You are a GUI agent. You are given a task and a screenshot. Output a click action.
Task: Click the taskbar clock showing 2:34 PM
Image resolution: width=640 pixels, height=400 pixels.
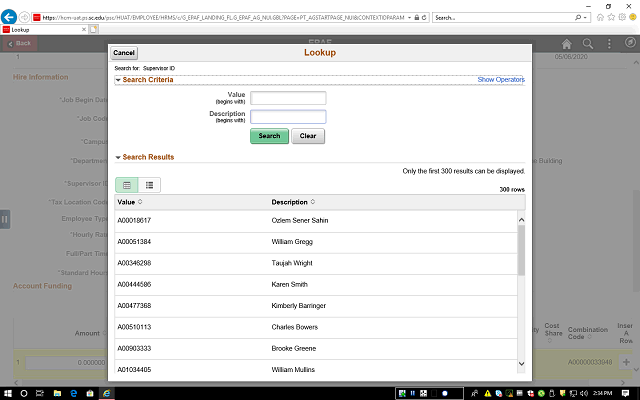click(x=603, y=393)
